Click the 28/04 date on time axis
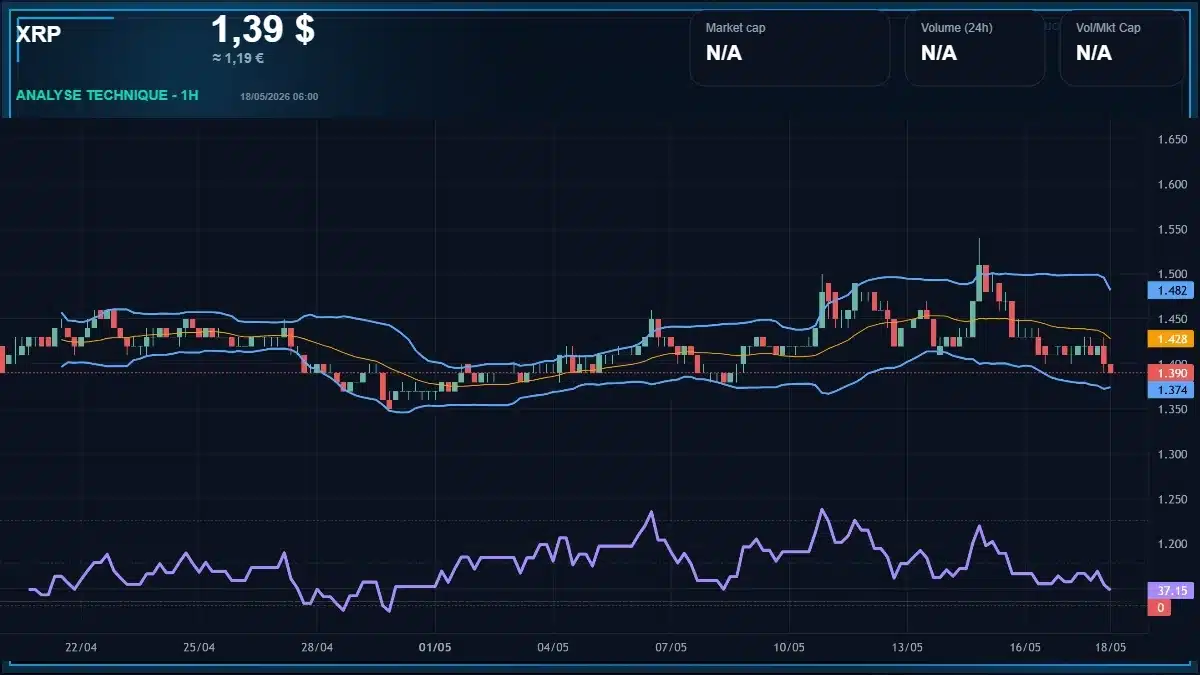 point(317,648)
